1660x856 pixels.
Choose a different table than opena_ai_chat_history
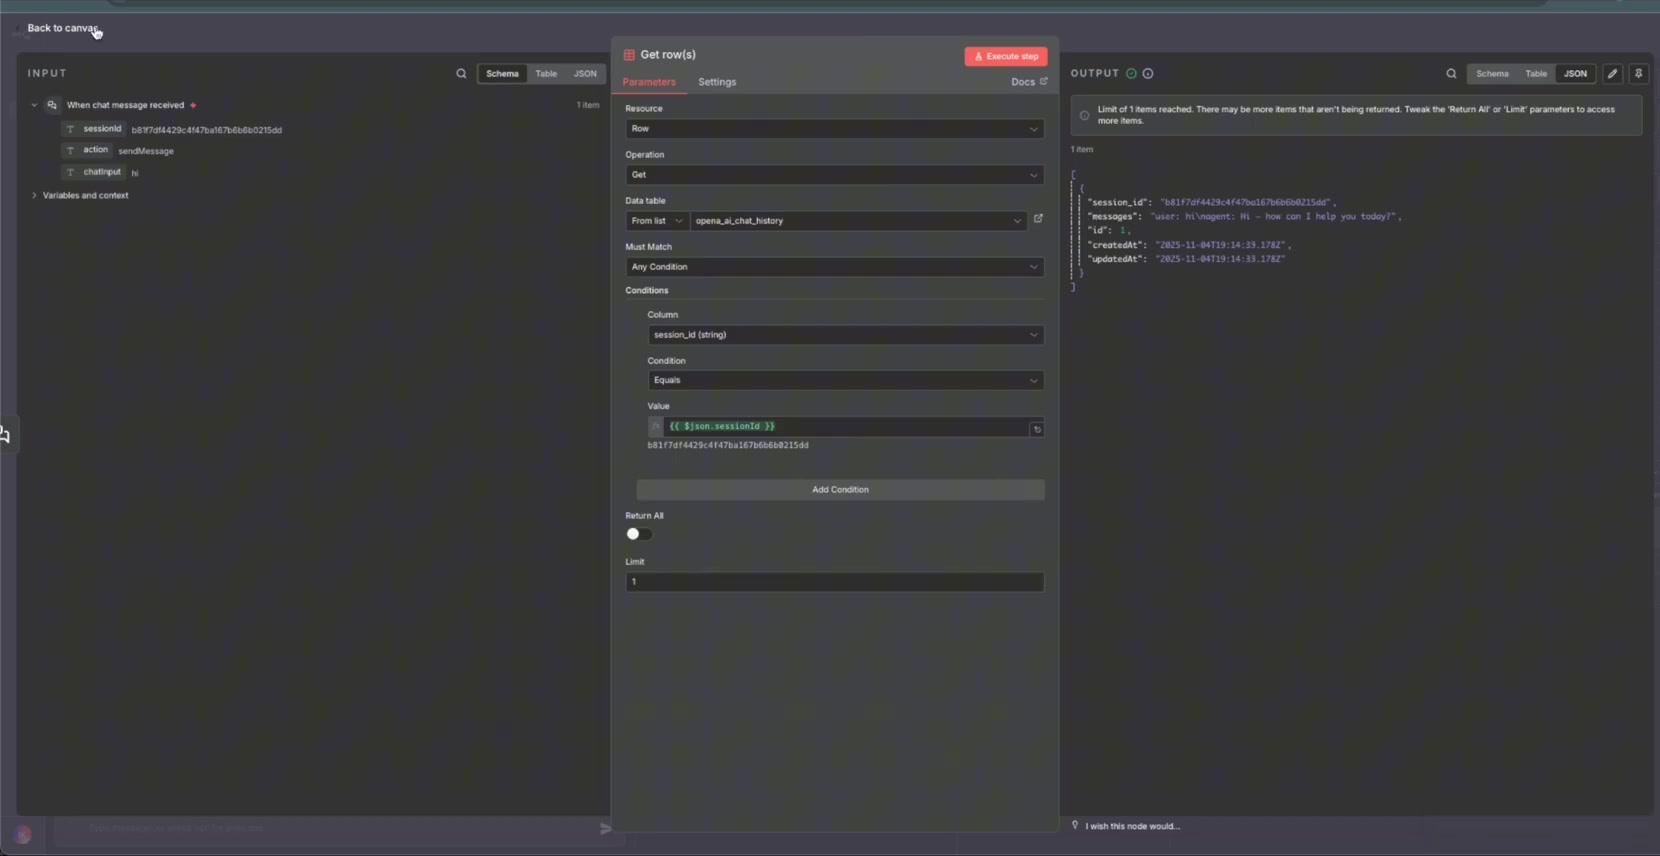tap(858, 221)
